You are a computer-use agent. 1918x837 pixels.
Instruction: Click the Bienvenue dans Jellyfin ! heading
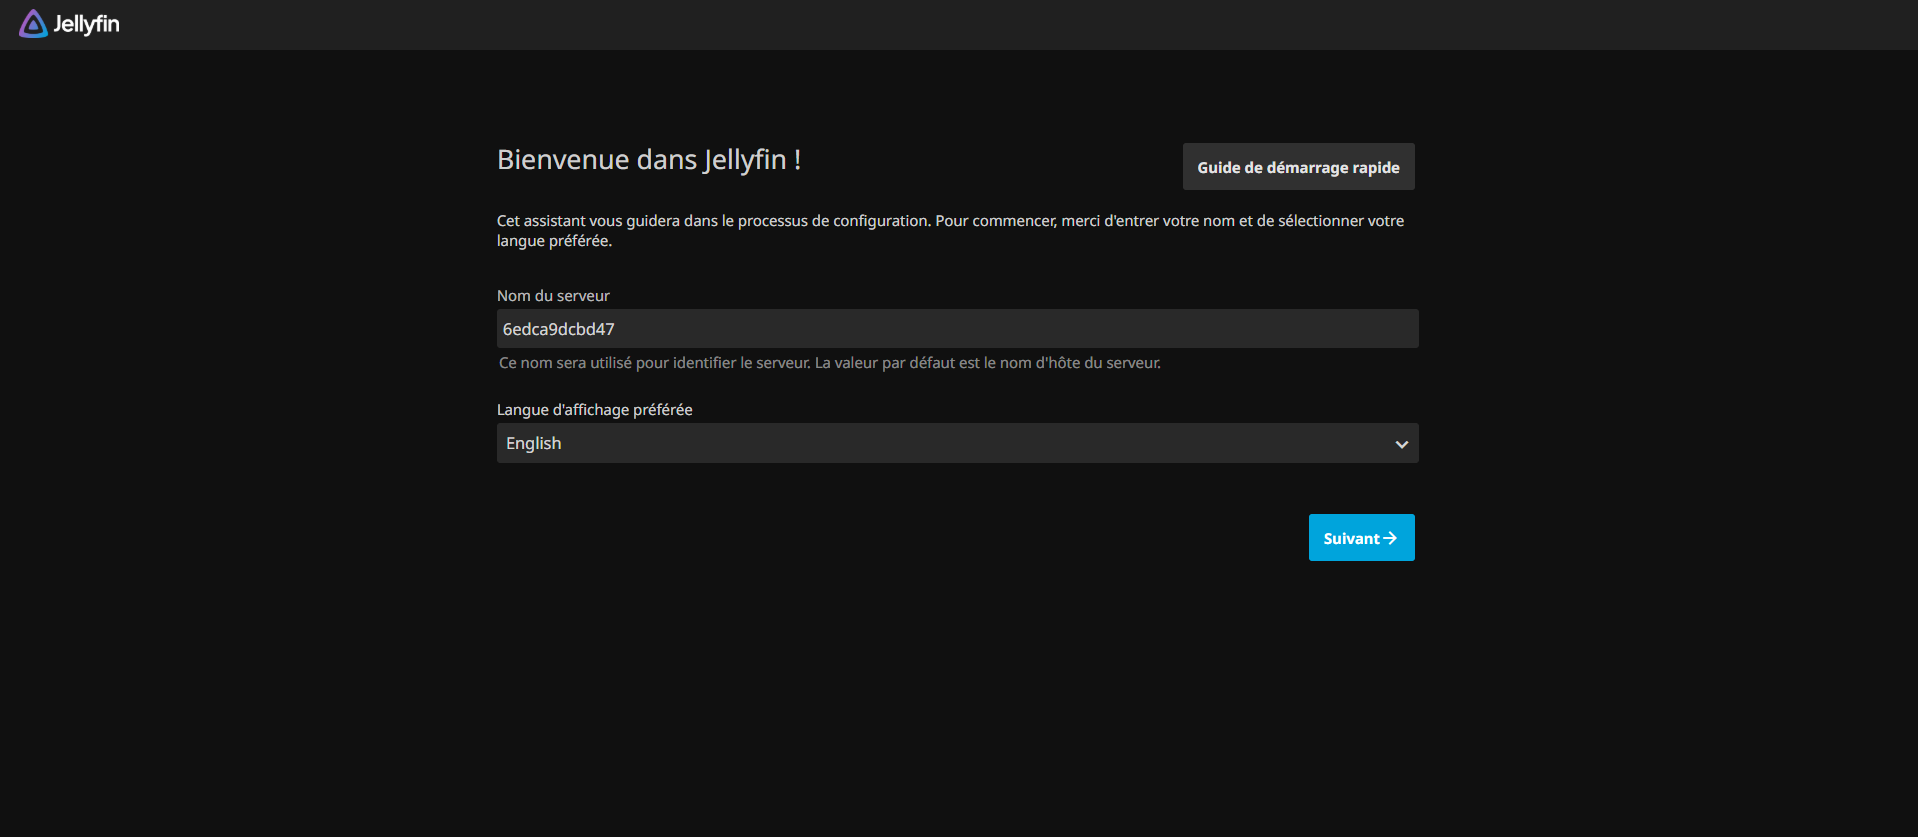point(649,160)
